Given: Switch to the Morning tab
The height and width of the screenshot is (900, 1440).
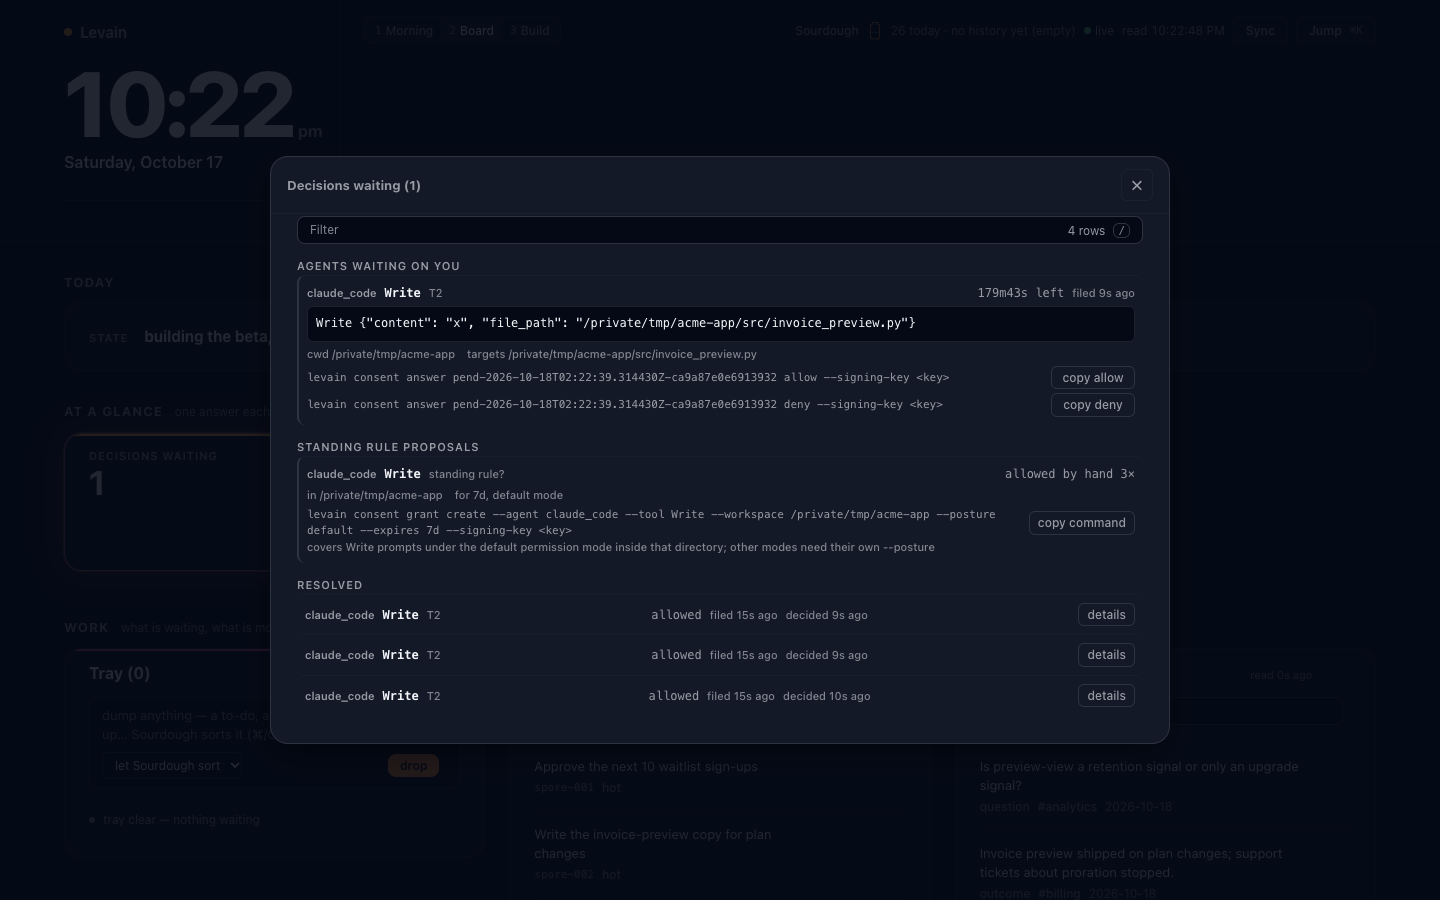Looking at the screenshot, I should pos(404,31).
